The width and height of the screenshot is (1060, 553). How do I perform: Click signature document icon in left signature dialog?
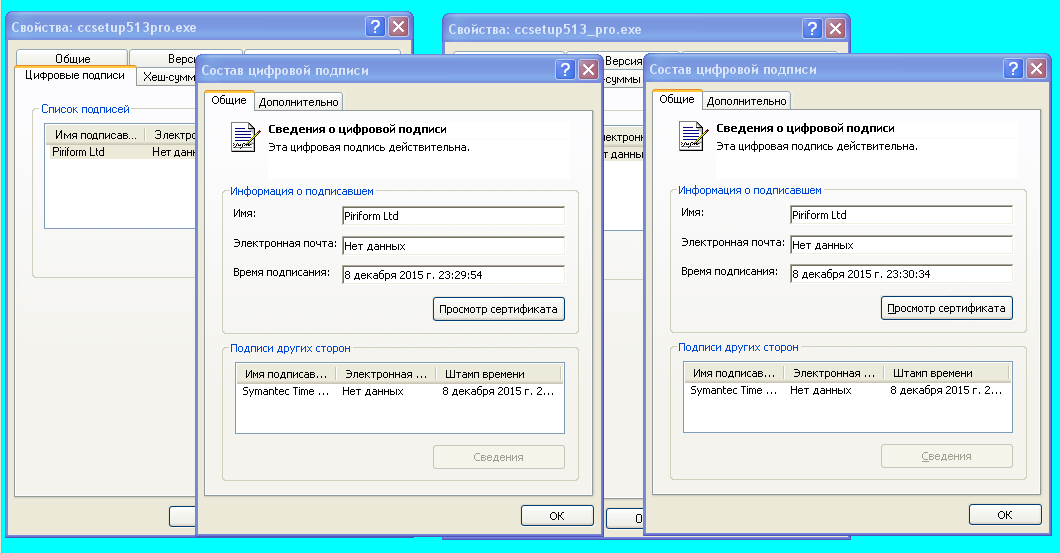[245, 137]
